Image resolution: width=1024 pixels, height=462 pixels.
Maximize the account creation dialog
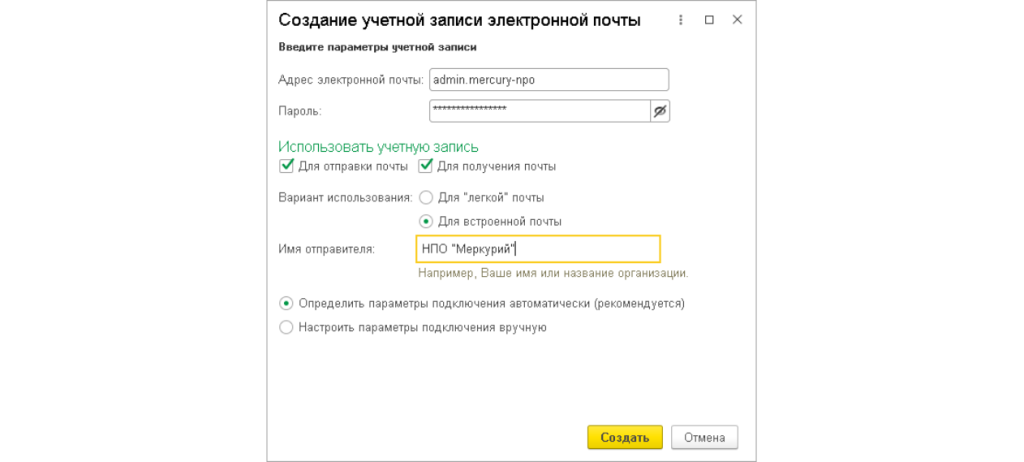(x=709, y=20)
